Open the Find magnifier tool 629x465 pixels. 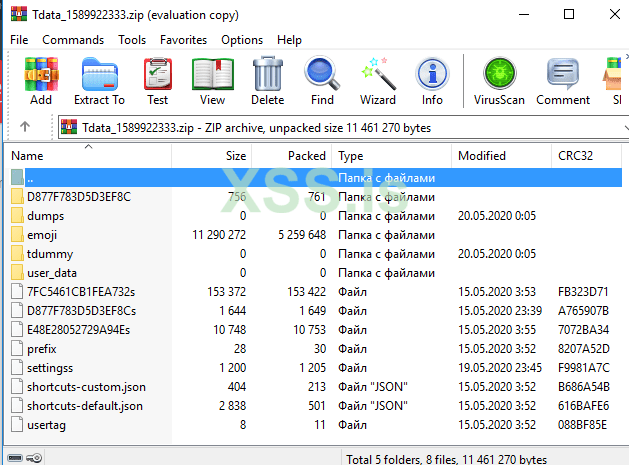click(x=322, y=74)
